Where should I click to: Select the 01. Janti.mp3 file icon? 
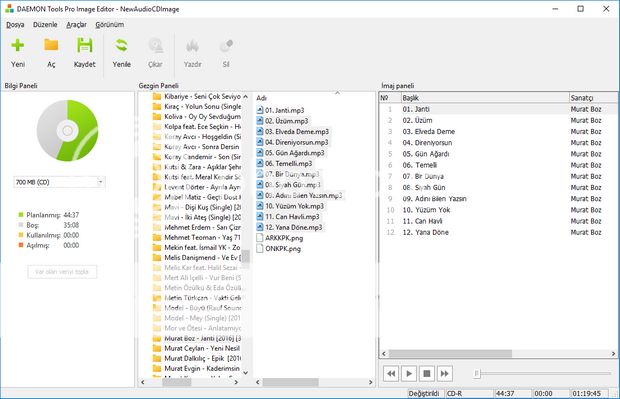pos(260,110)
